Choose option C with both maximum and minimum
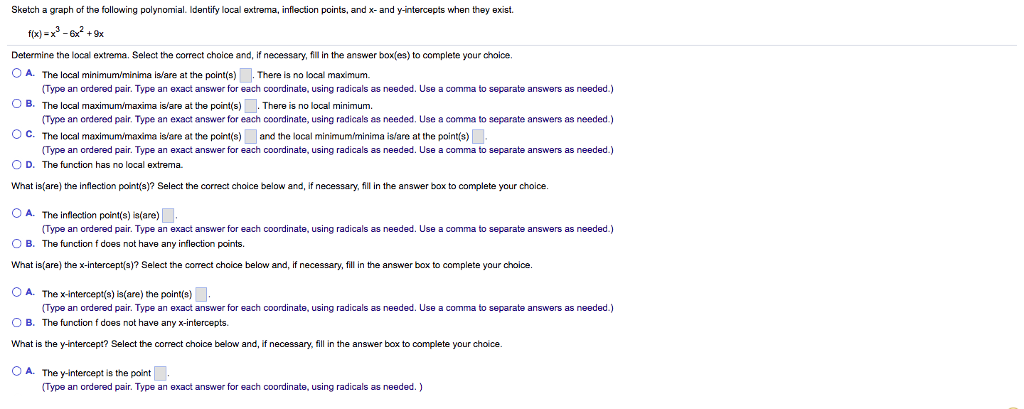 pos(18,135)
